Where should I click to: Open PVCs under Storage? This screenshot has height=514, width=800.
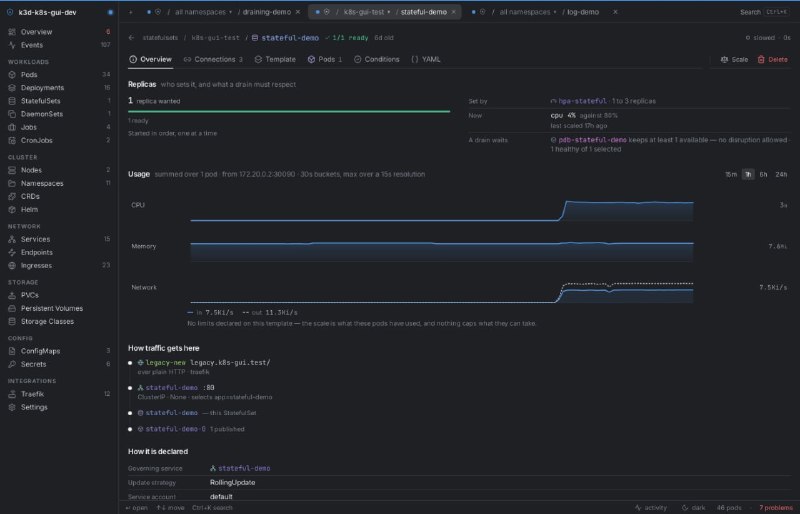pos(59,295)
